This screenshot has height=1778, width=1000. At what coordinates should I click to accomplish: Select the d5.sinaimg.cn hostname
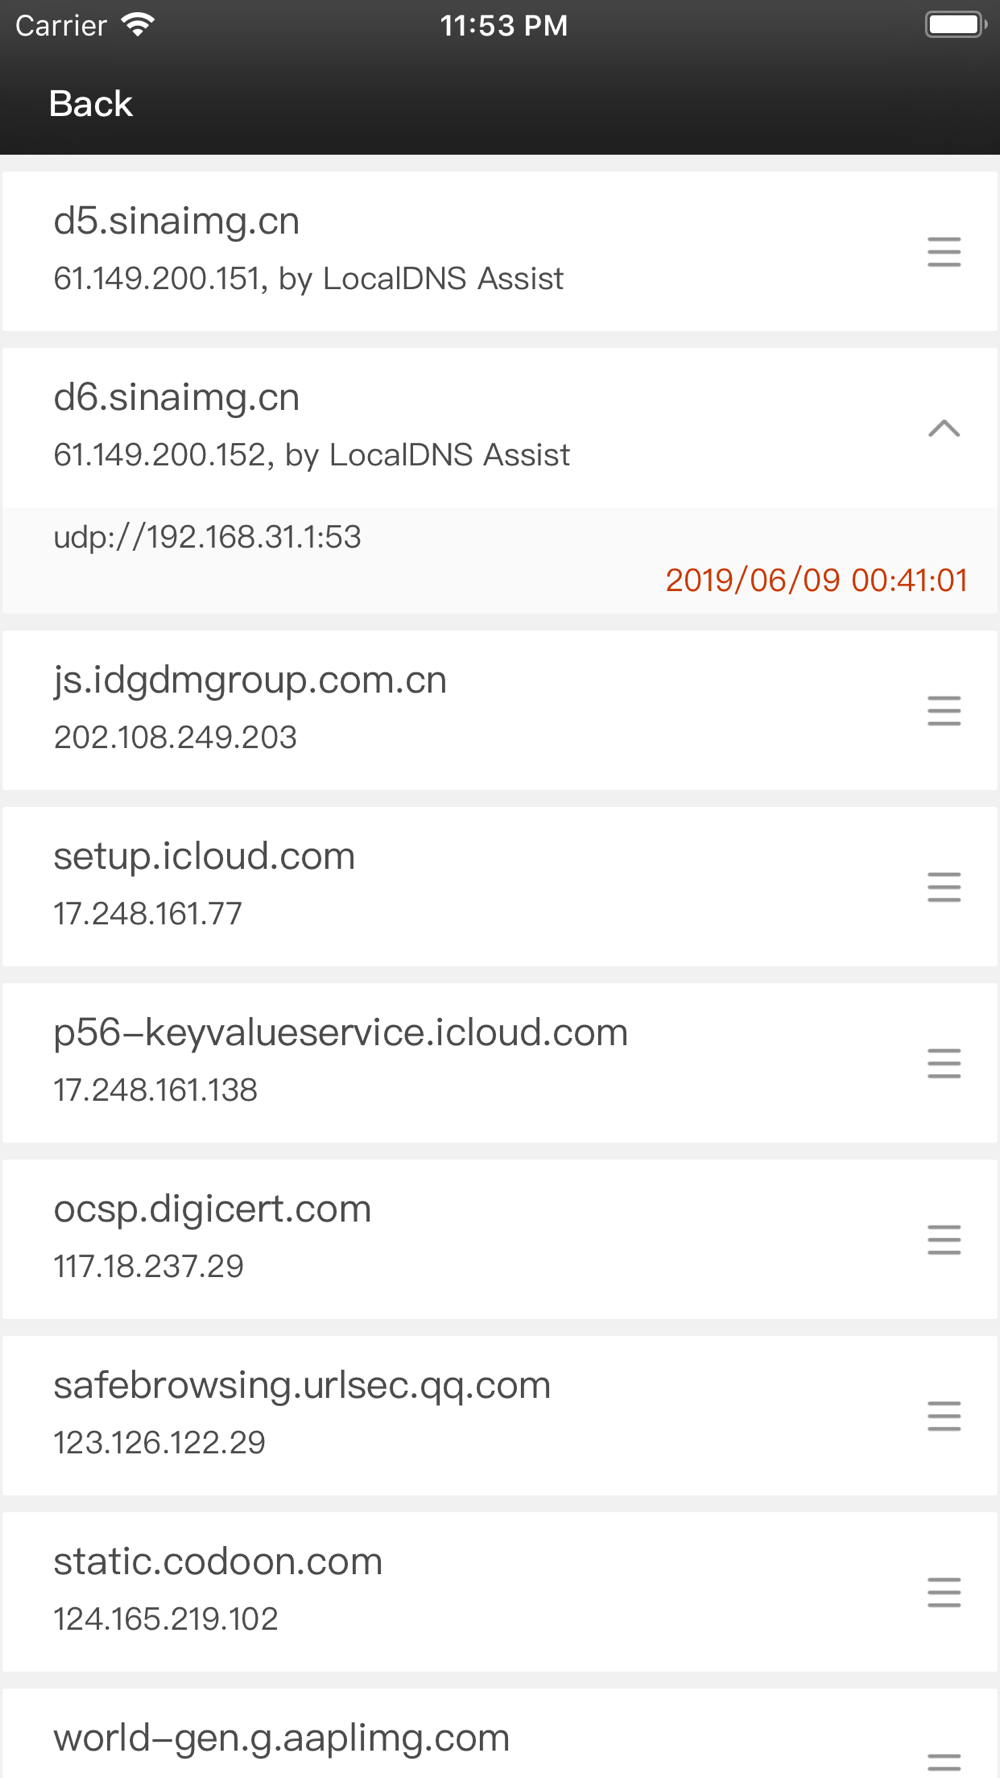tap(177, 221)
